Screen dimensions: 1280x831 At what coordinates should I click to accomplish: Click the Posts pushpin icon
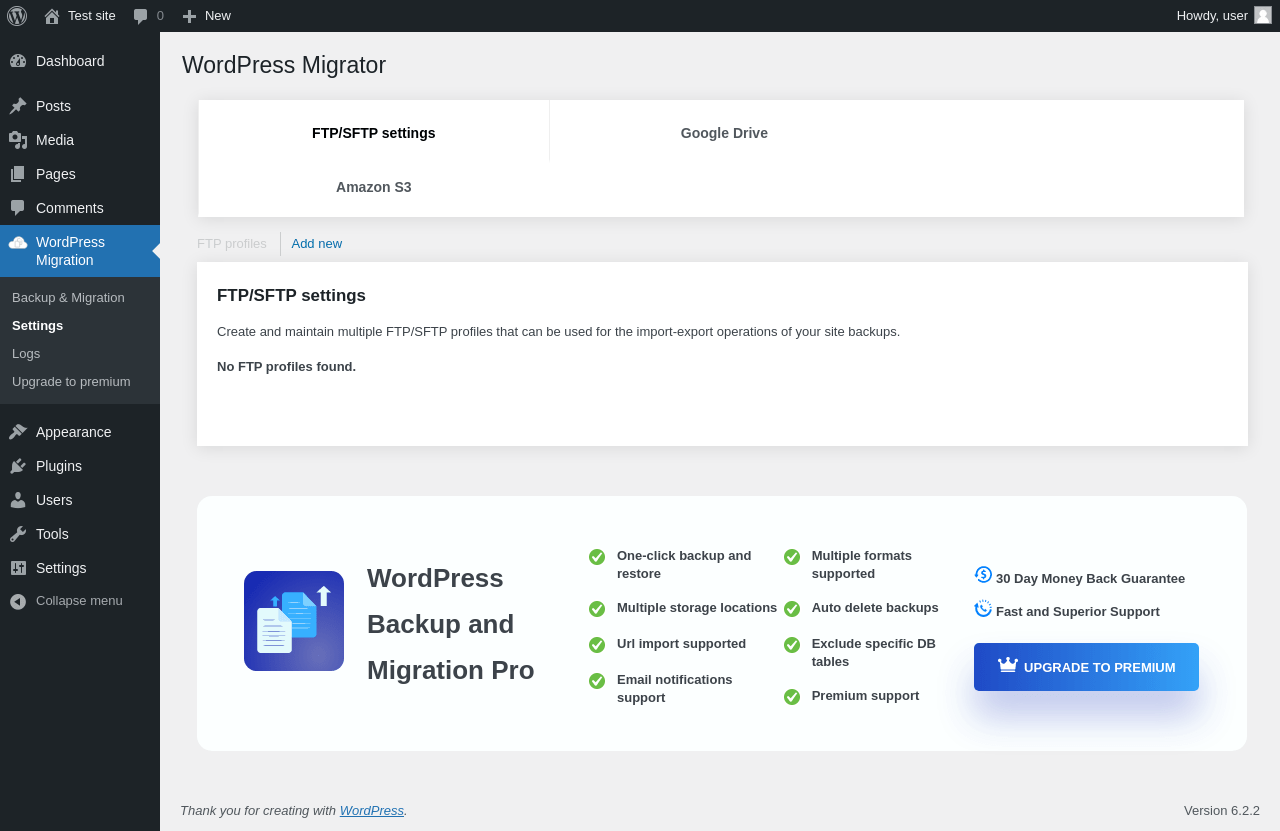coord(18,106)
